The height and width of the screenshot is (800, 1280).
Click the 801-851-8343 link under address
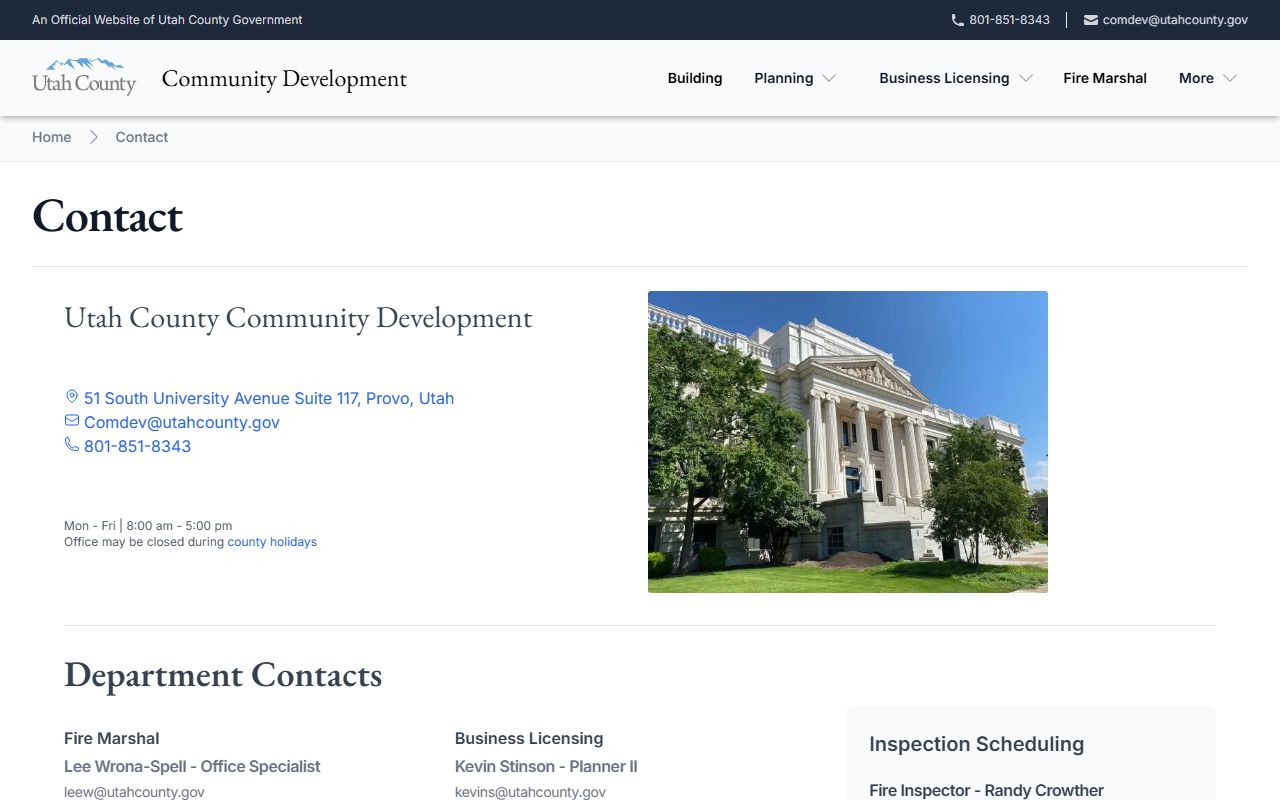coord(137,446)
